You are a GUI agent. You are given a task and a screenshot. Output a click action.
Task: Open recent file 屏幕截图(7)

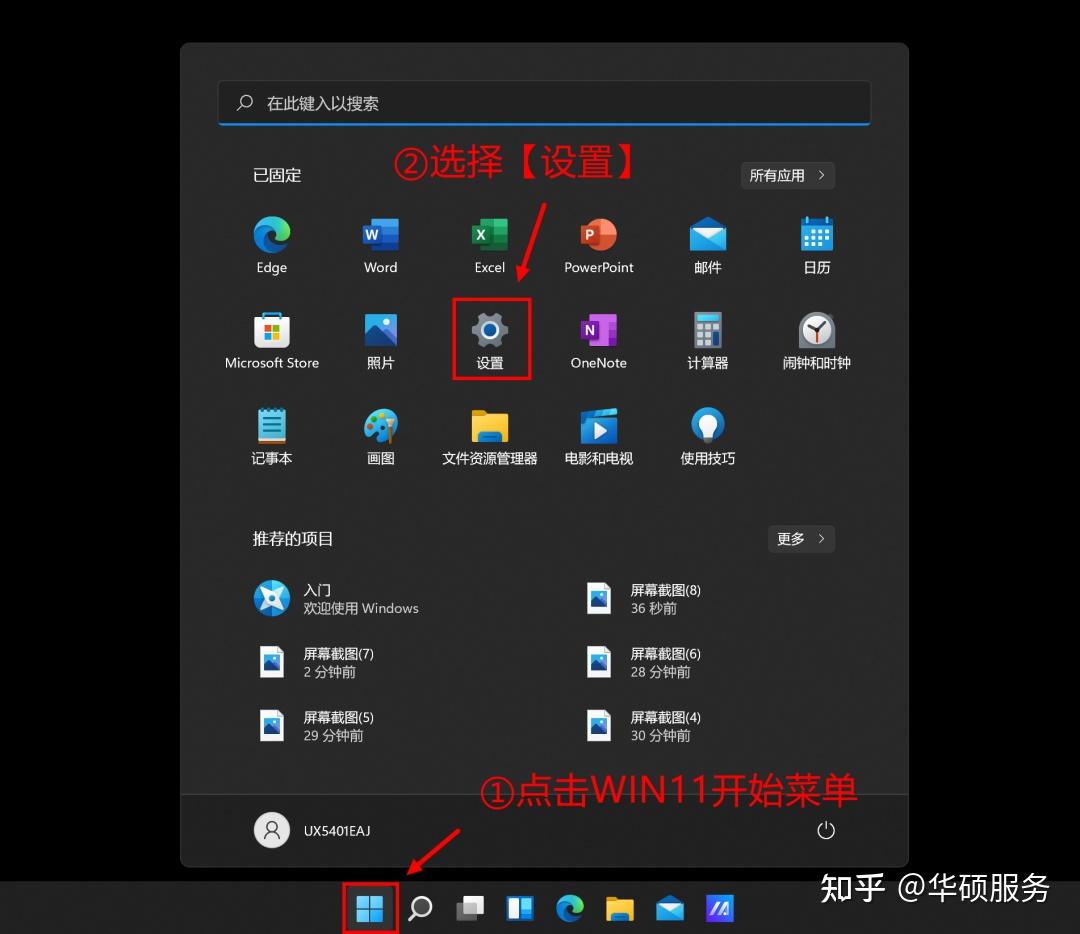pyautogui.click(x=317, y=662)
